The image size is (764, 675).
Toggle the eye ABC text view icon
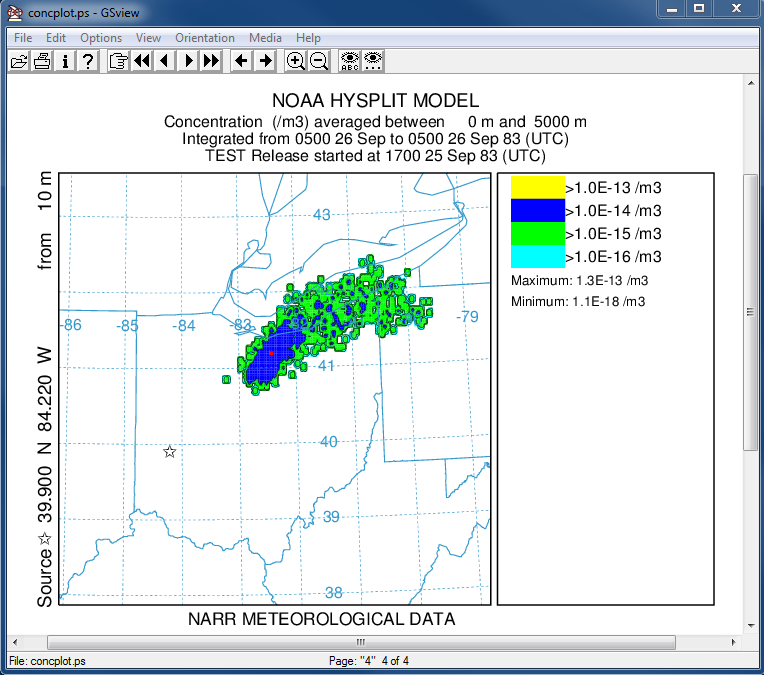pyautogui.click(x=350, y=61)
